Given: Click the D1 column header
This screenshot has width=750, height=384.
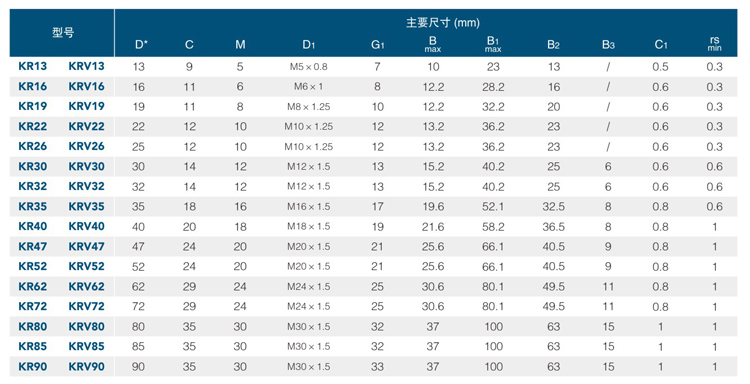Looking at the screenshot, I should pos(309,44).
